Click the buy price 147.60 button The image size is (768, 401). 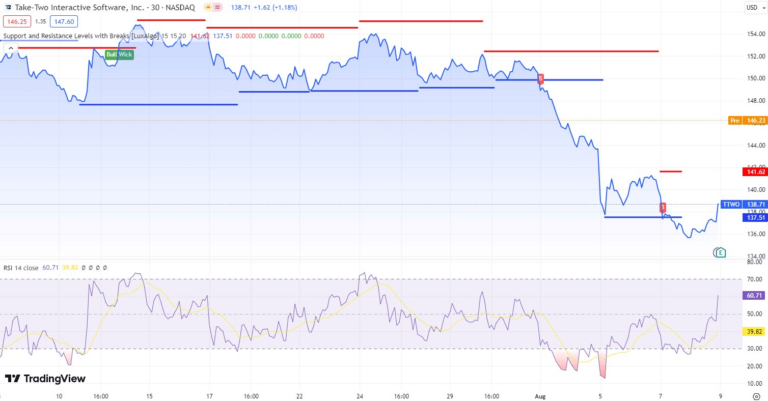pyautogui.click(x=63, y=21)
